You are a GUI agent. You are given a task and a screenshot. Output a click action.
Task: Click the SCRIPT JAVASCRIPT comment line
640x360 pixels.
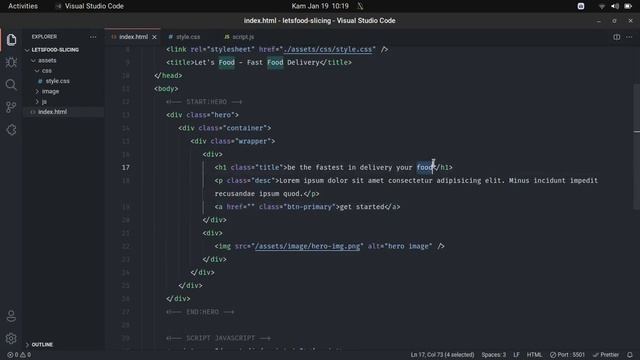click(218, 338)
